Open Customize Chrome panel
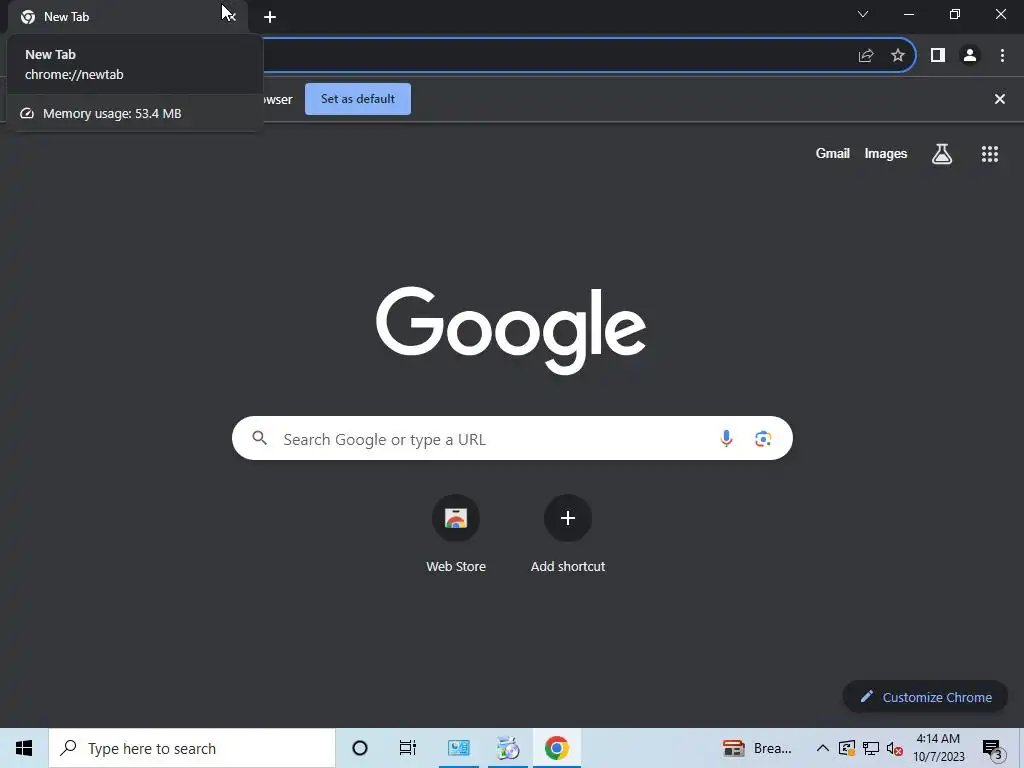Screen dimensions: 1024x768 click(x=925, y=697)
